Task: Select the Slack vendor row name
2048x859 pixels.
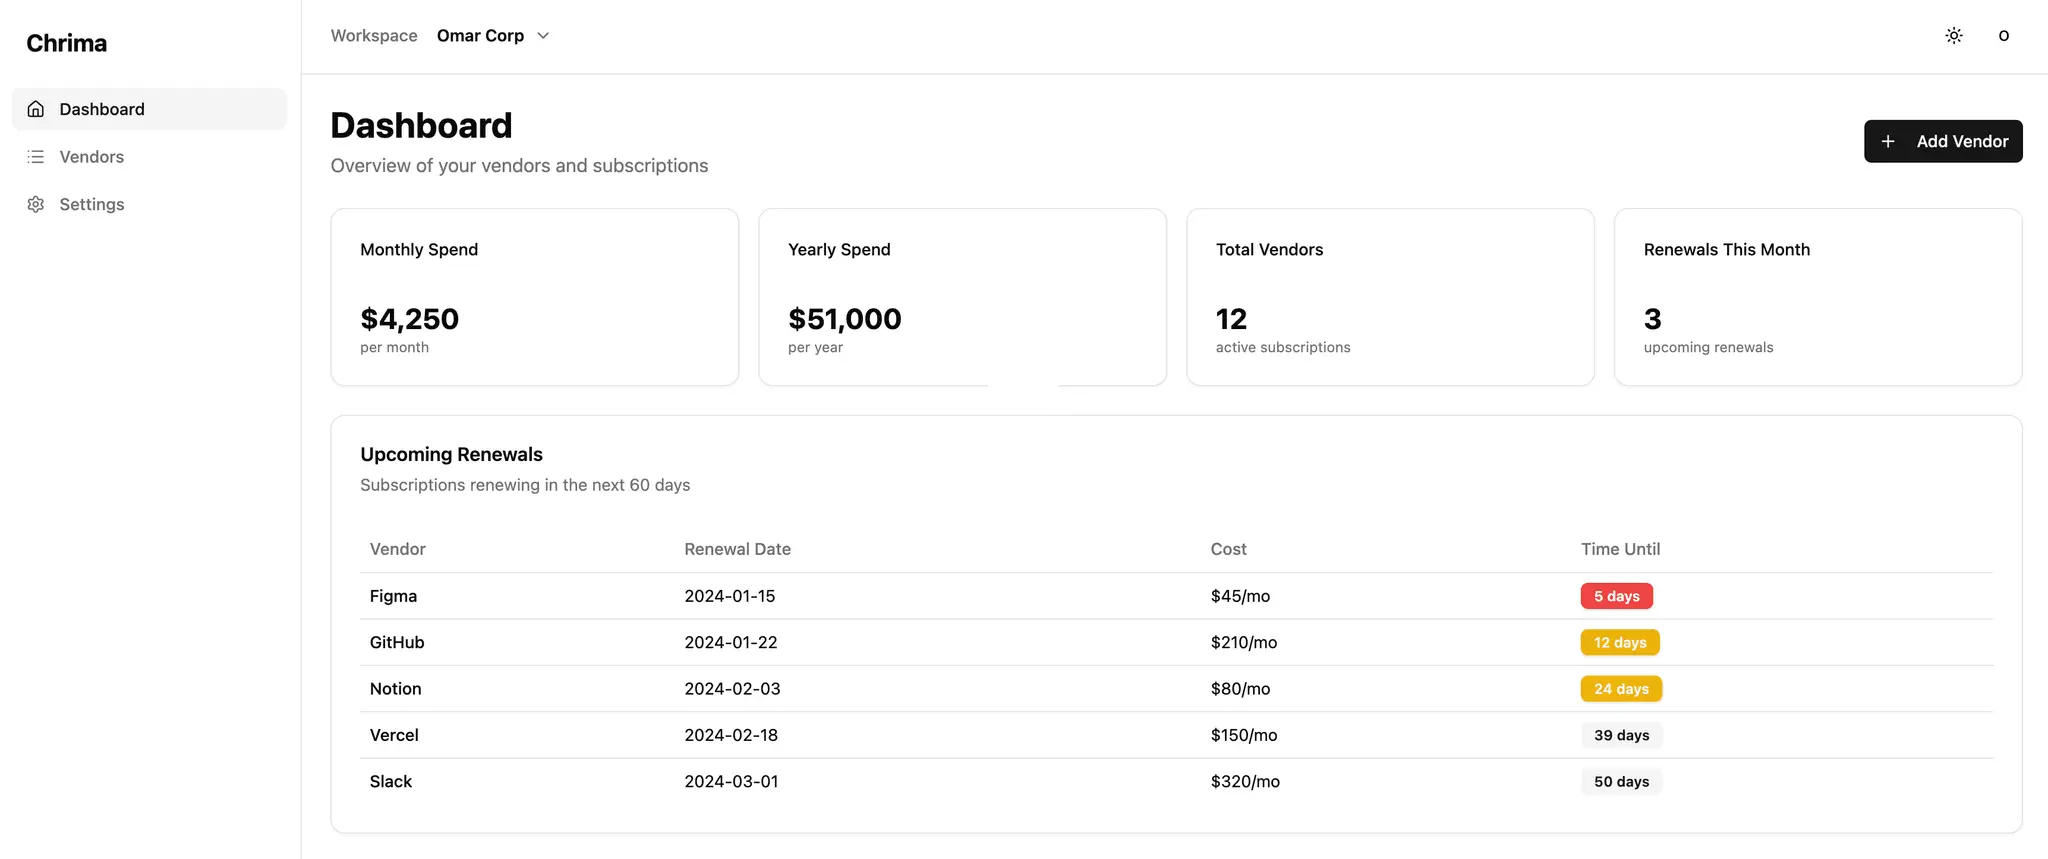Action: (391, 781)
